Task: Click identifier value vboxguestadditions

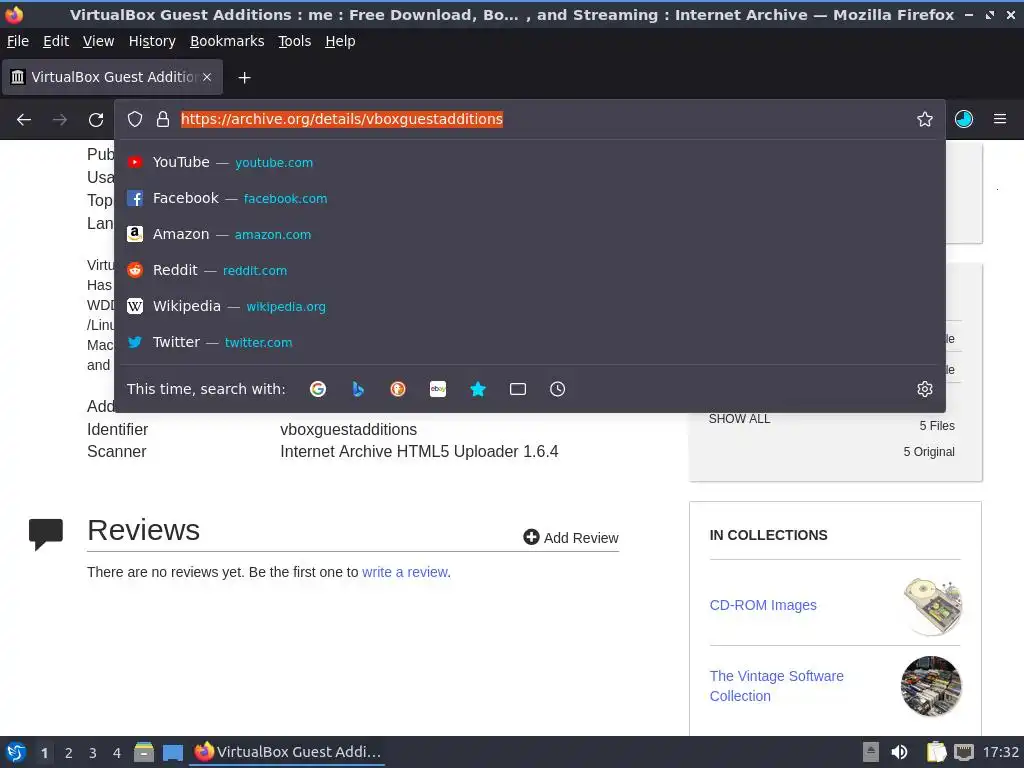Action: pos(348,430)
